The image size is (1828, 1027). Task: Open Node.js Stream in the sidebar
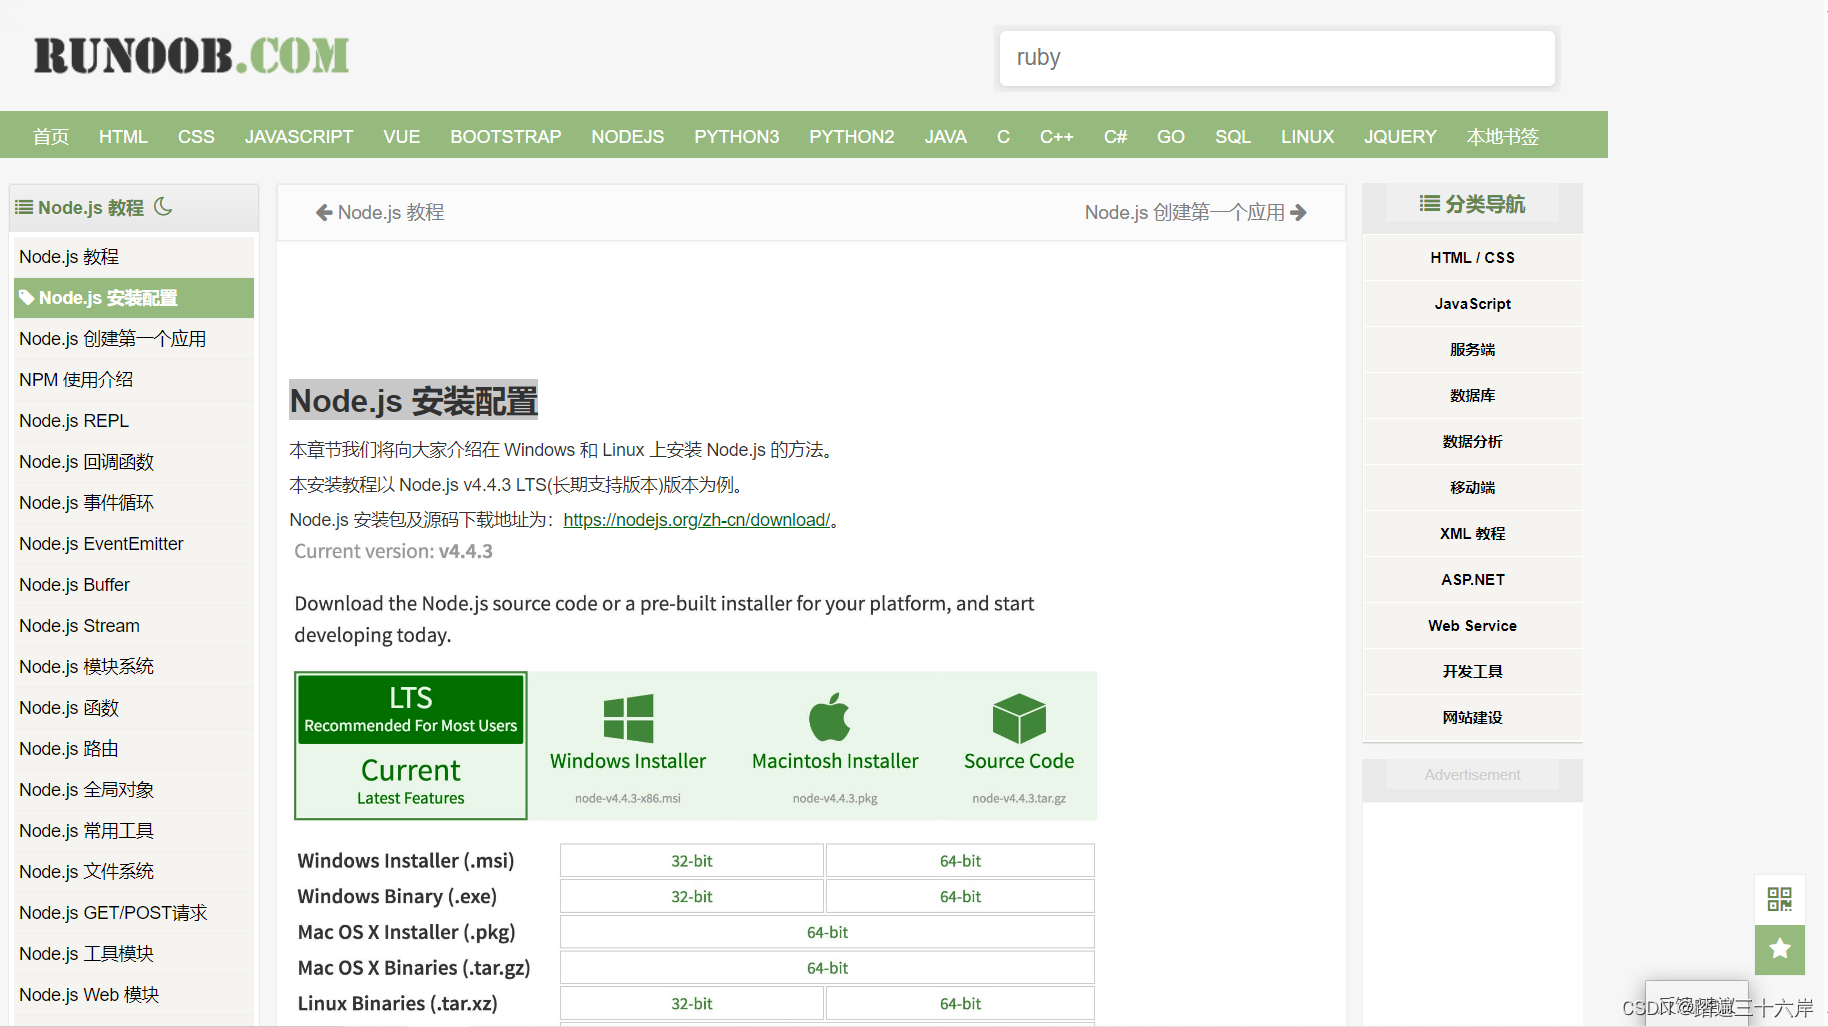(x=134, y=626)
